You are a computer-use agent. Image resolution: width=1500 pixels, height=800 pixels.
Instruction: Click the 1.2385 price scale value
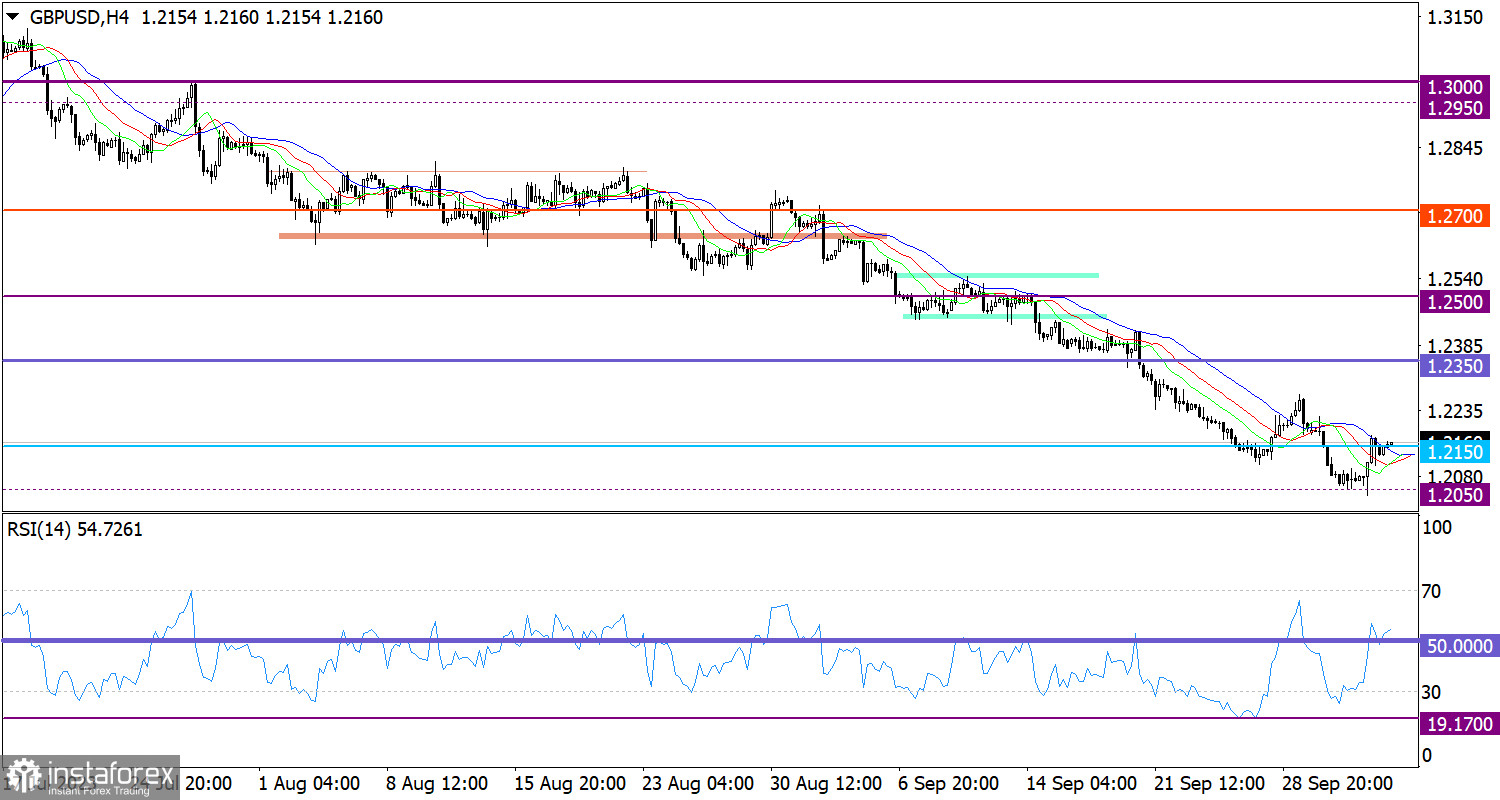click(x=1455, y=345)
